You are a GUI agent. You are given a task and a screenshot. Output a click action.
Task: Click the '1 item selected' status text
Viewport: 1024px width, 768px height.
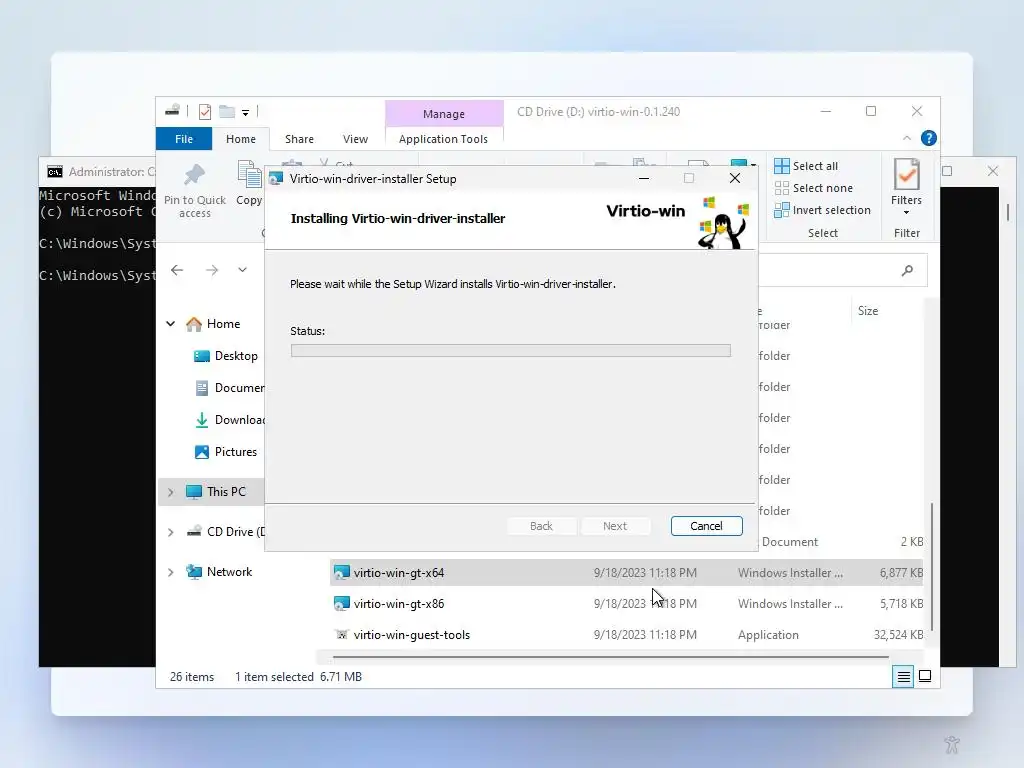pyautogui.click(x=274, y=677)
